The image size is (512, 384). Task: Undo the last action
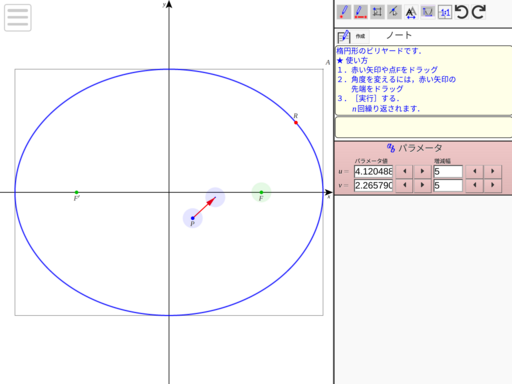[462, 12]
